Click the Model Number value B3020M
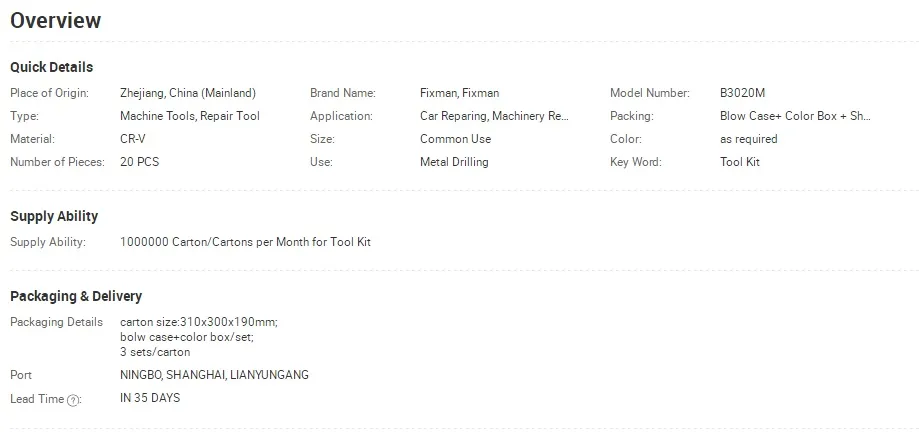Image resolution: width=919 pixels, height=443 pixels. pyautogui.click(x=743, y=93)
